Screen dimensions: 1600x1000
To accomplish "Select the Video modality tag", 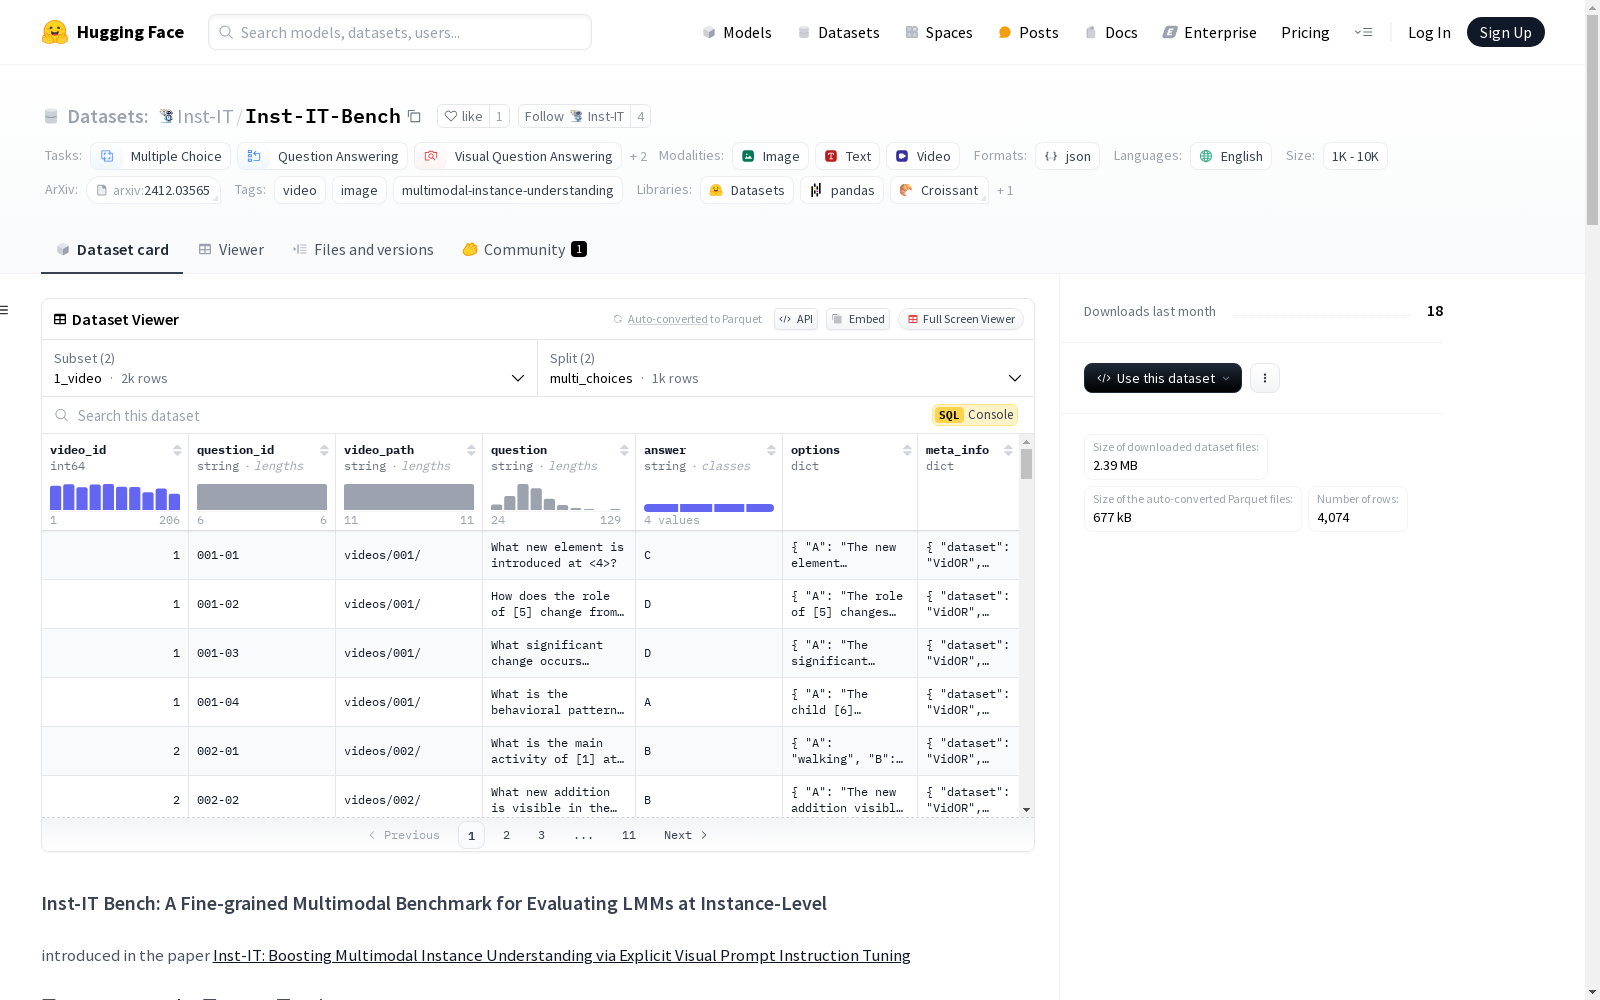I will pyautogui.click(x=923, y=156).
